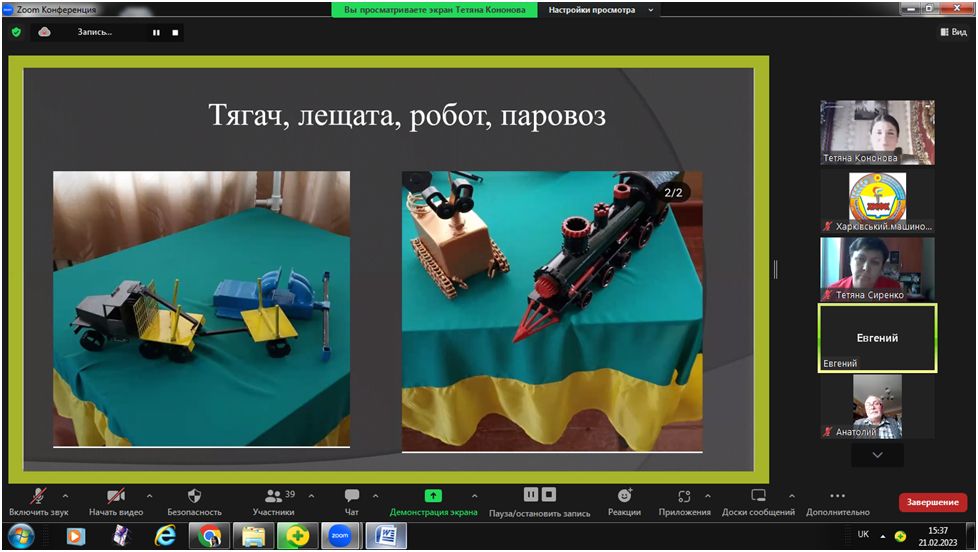Select Харківський машино... participant thumbnail
978x552 pixels.
(x=877, y=202)
